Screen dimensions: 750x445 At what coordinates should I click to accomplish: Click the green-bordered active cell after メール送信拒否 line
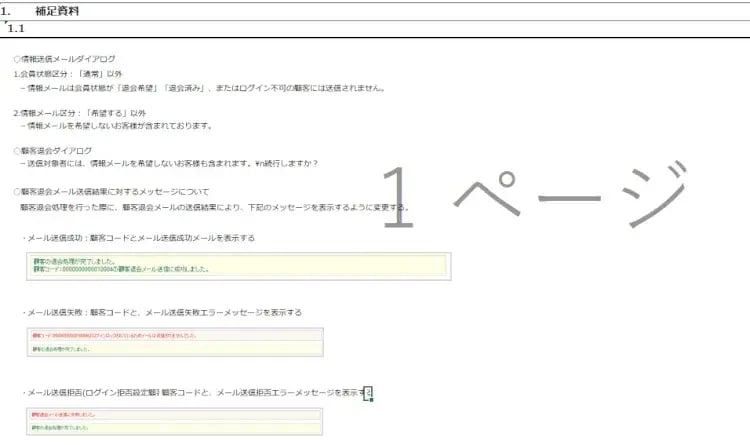[x=368, y=393]
